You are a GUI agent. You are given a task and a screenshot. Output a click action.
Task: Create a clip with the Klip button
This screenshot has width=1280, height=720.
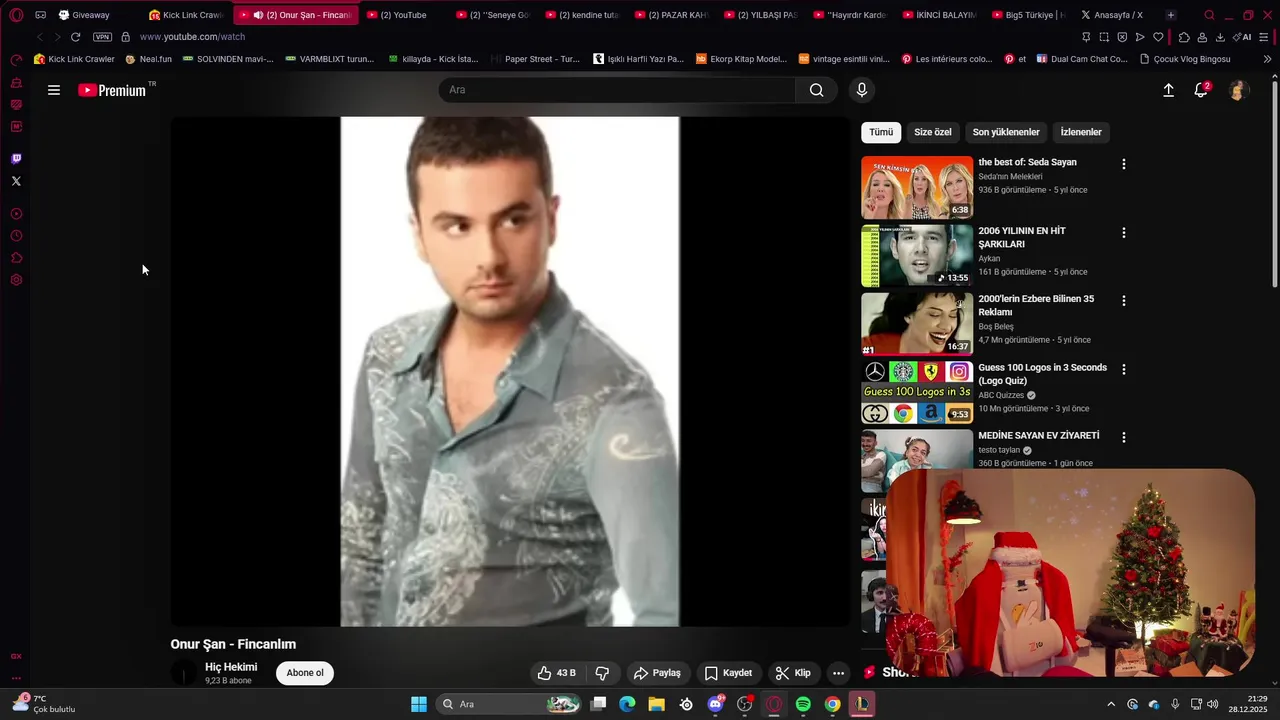(793, 673)
